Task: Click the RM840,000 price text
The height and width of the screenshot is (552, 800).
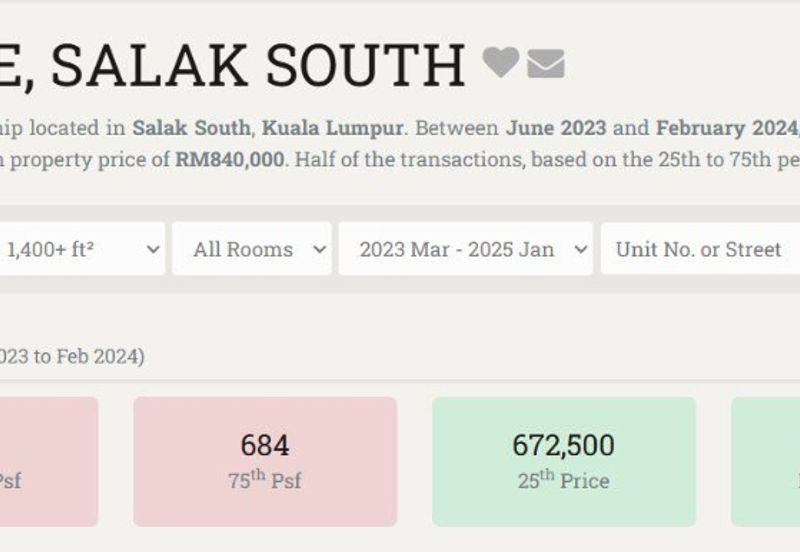Action: [x=230, y=158]
